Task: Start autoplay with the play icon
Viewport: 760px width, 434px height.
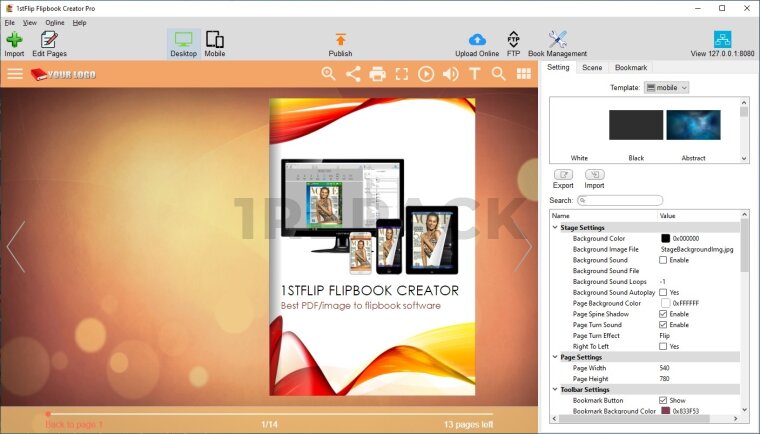Action: pyautogui.click(x=426, y=74)
